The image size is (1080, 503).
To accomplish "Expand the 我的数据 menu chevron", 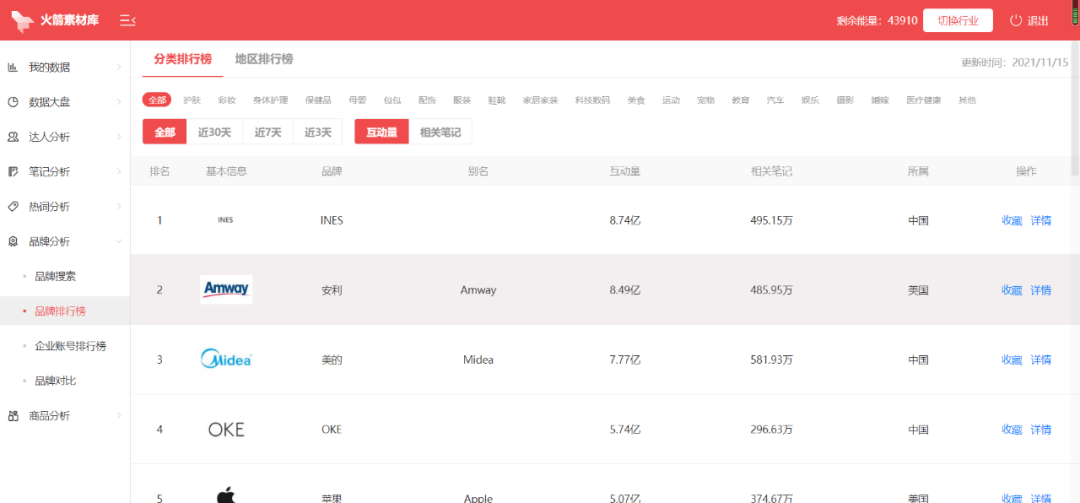I will [x=119, y=68].
